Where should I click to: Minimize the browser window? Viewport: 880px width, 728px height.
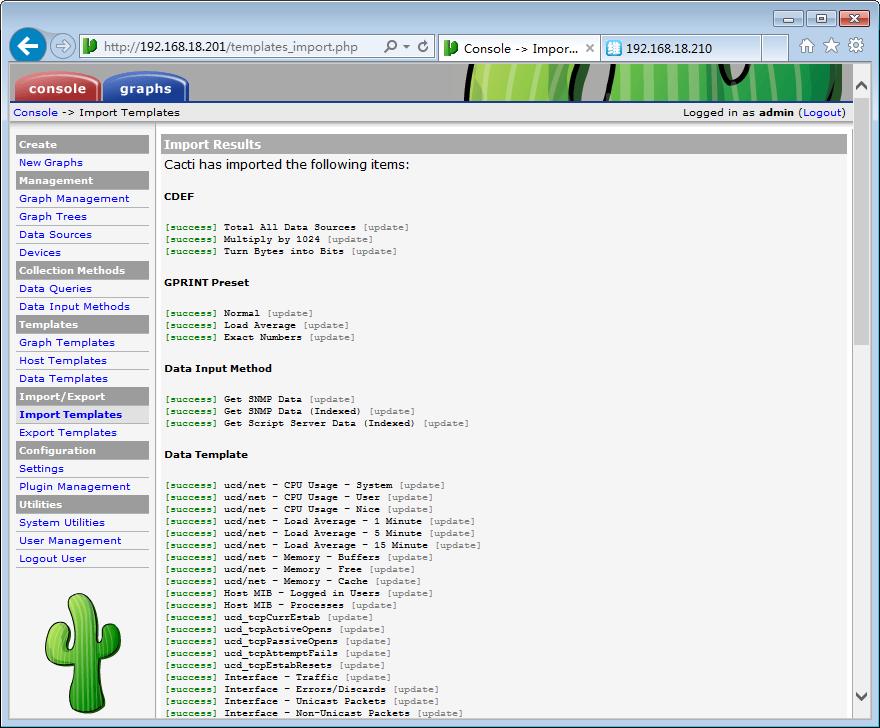click(x=788, y=19)
